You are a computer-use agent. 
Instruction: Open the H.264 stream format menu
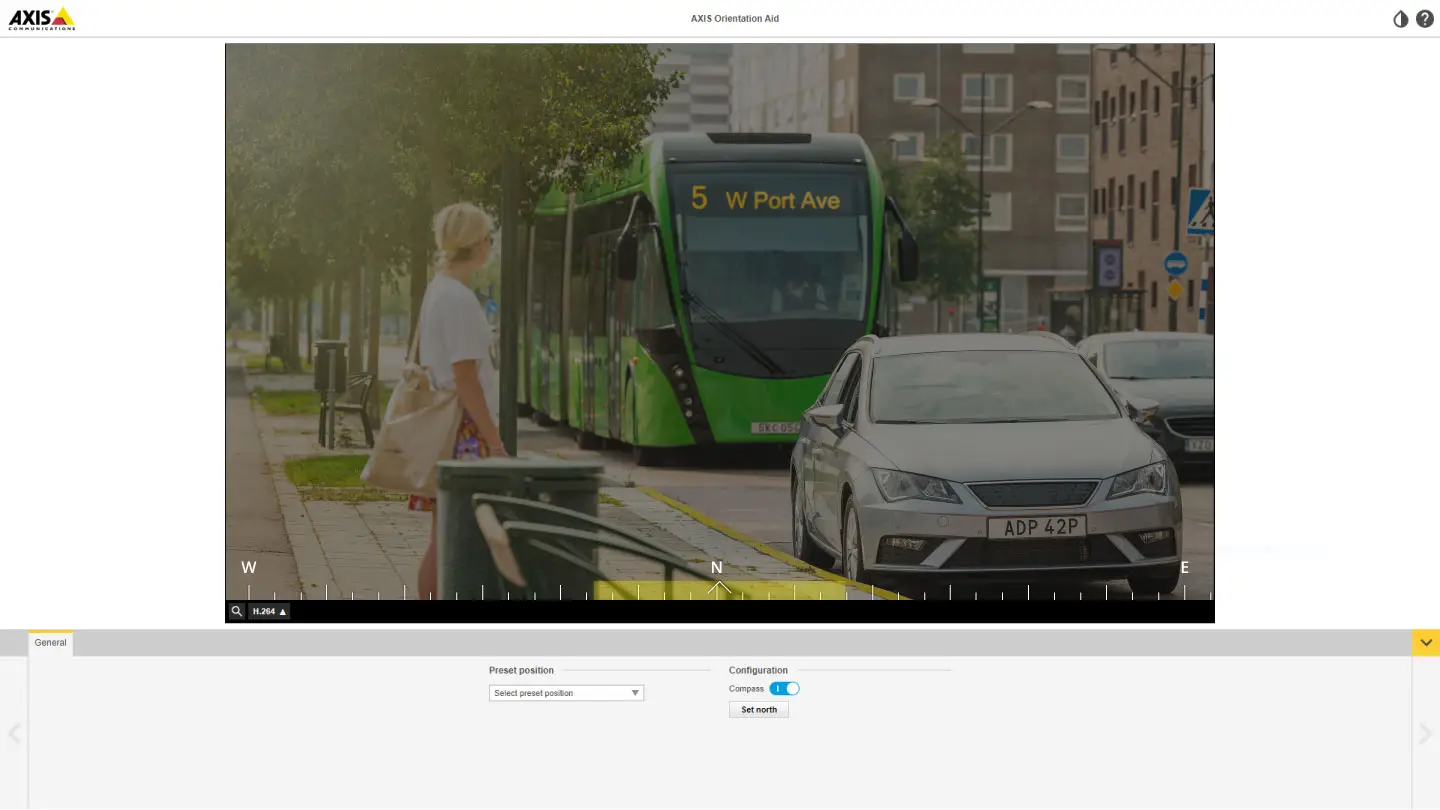tap(269, 611)
